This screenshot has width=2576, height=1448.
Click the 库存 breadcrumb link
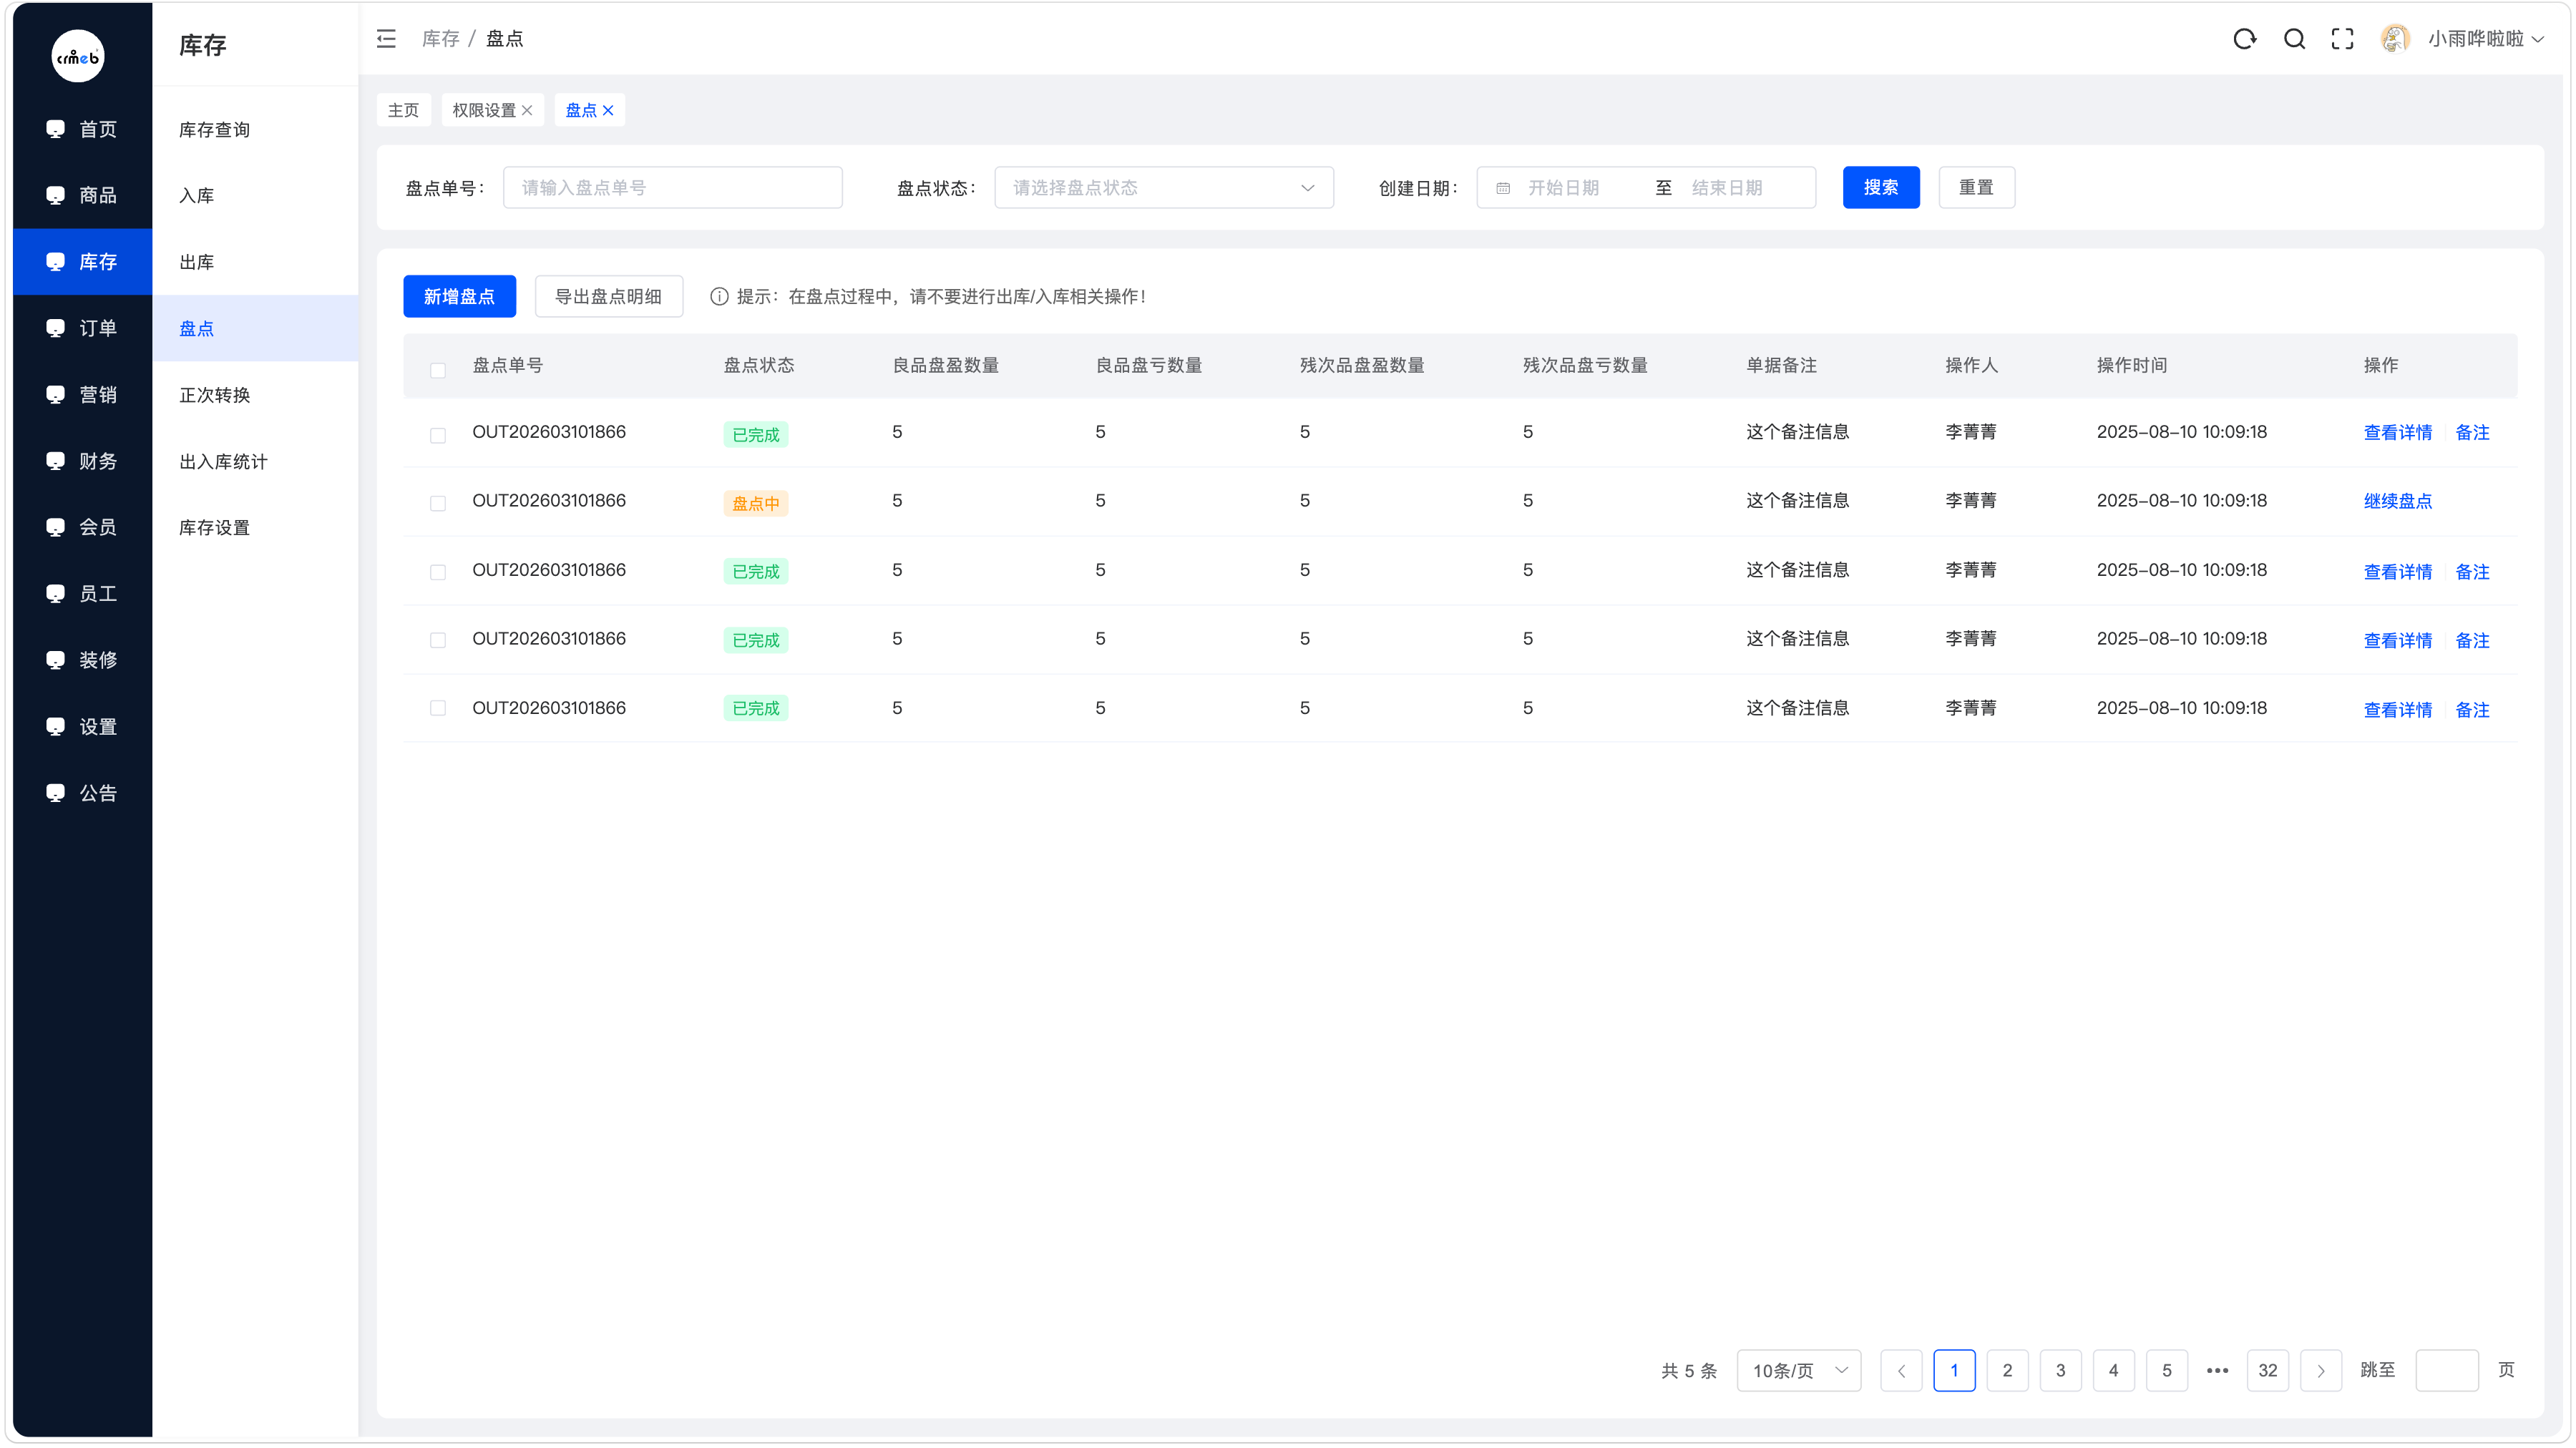[440, 39]
